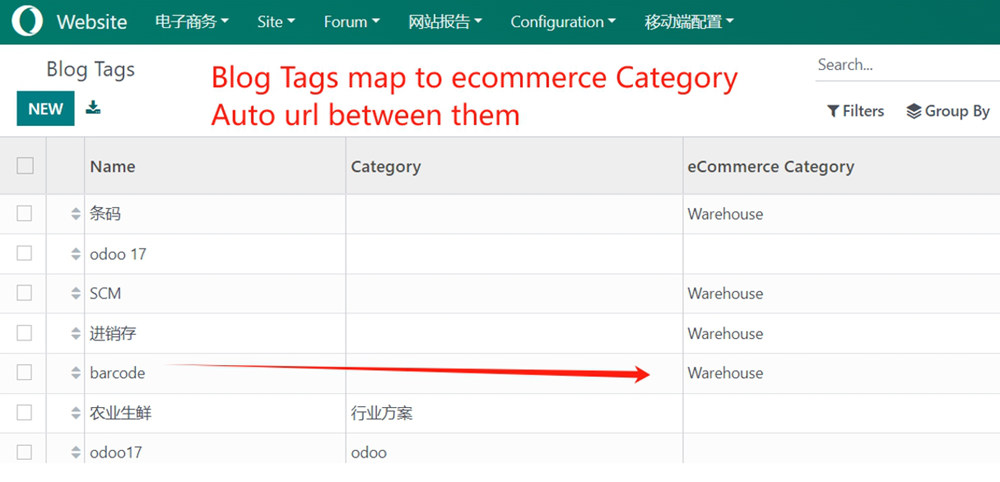Viewport: 1000px width, 482px height.
Task: Click the reorder handle for 农业生鲜 row
Action: (76, 413)
